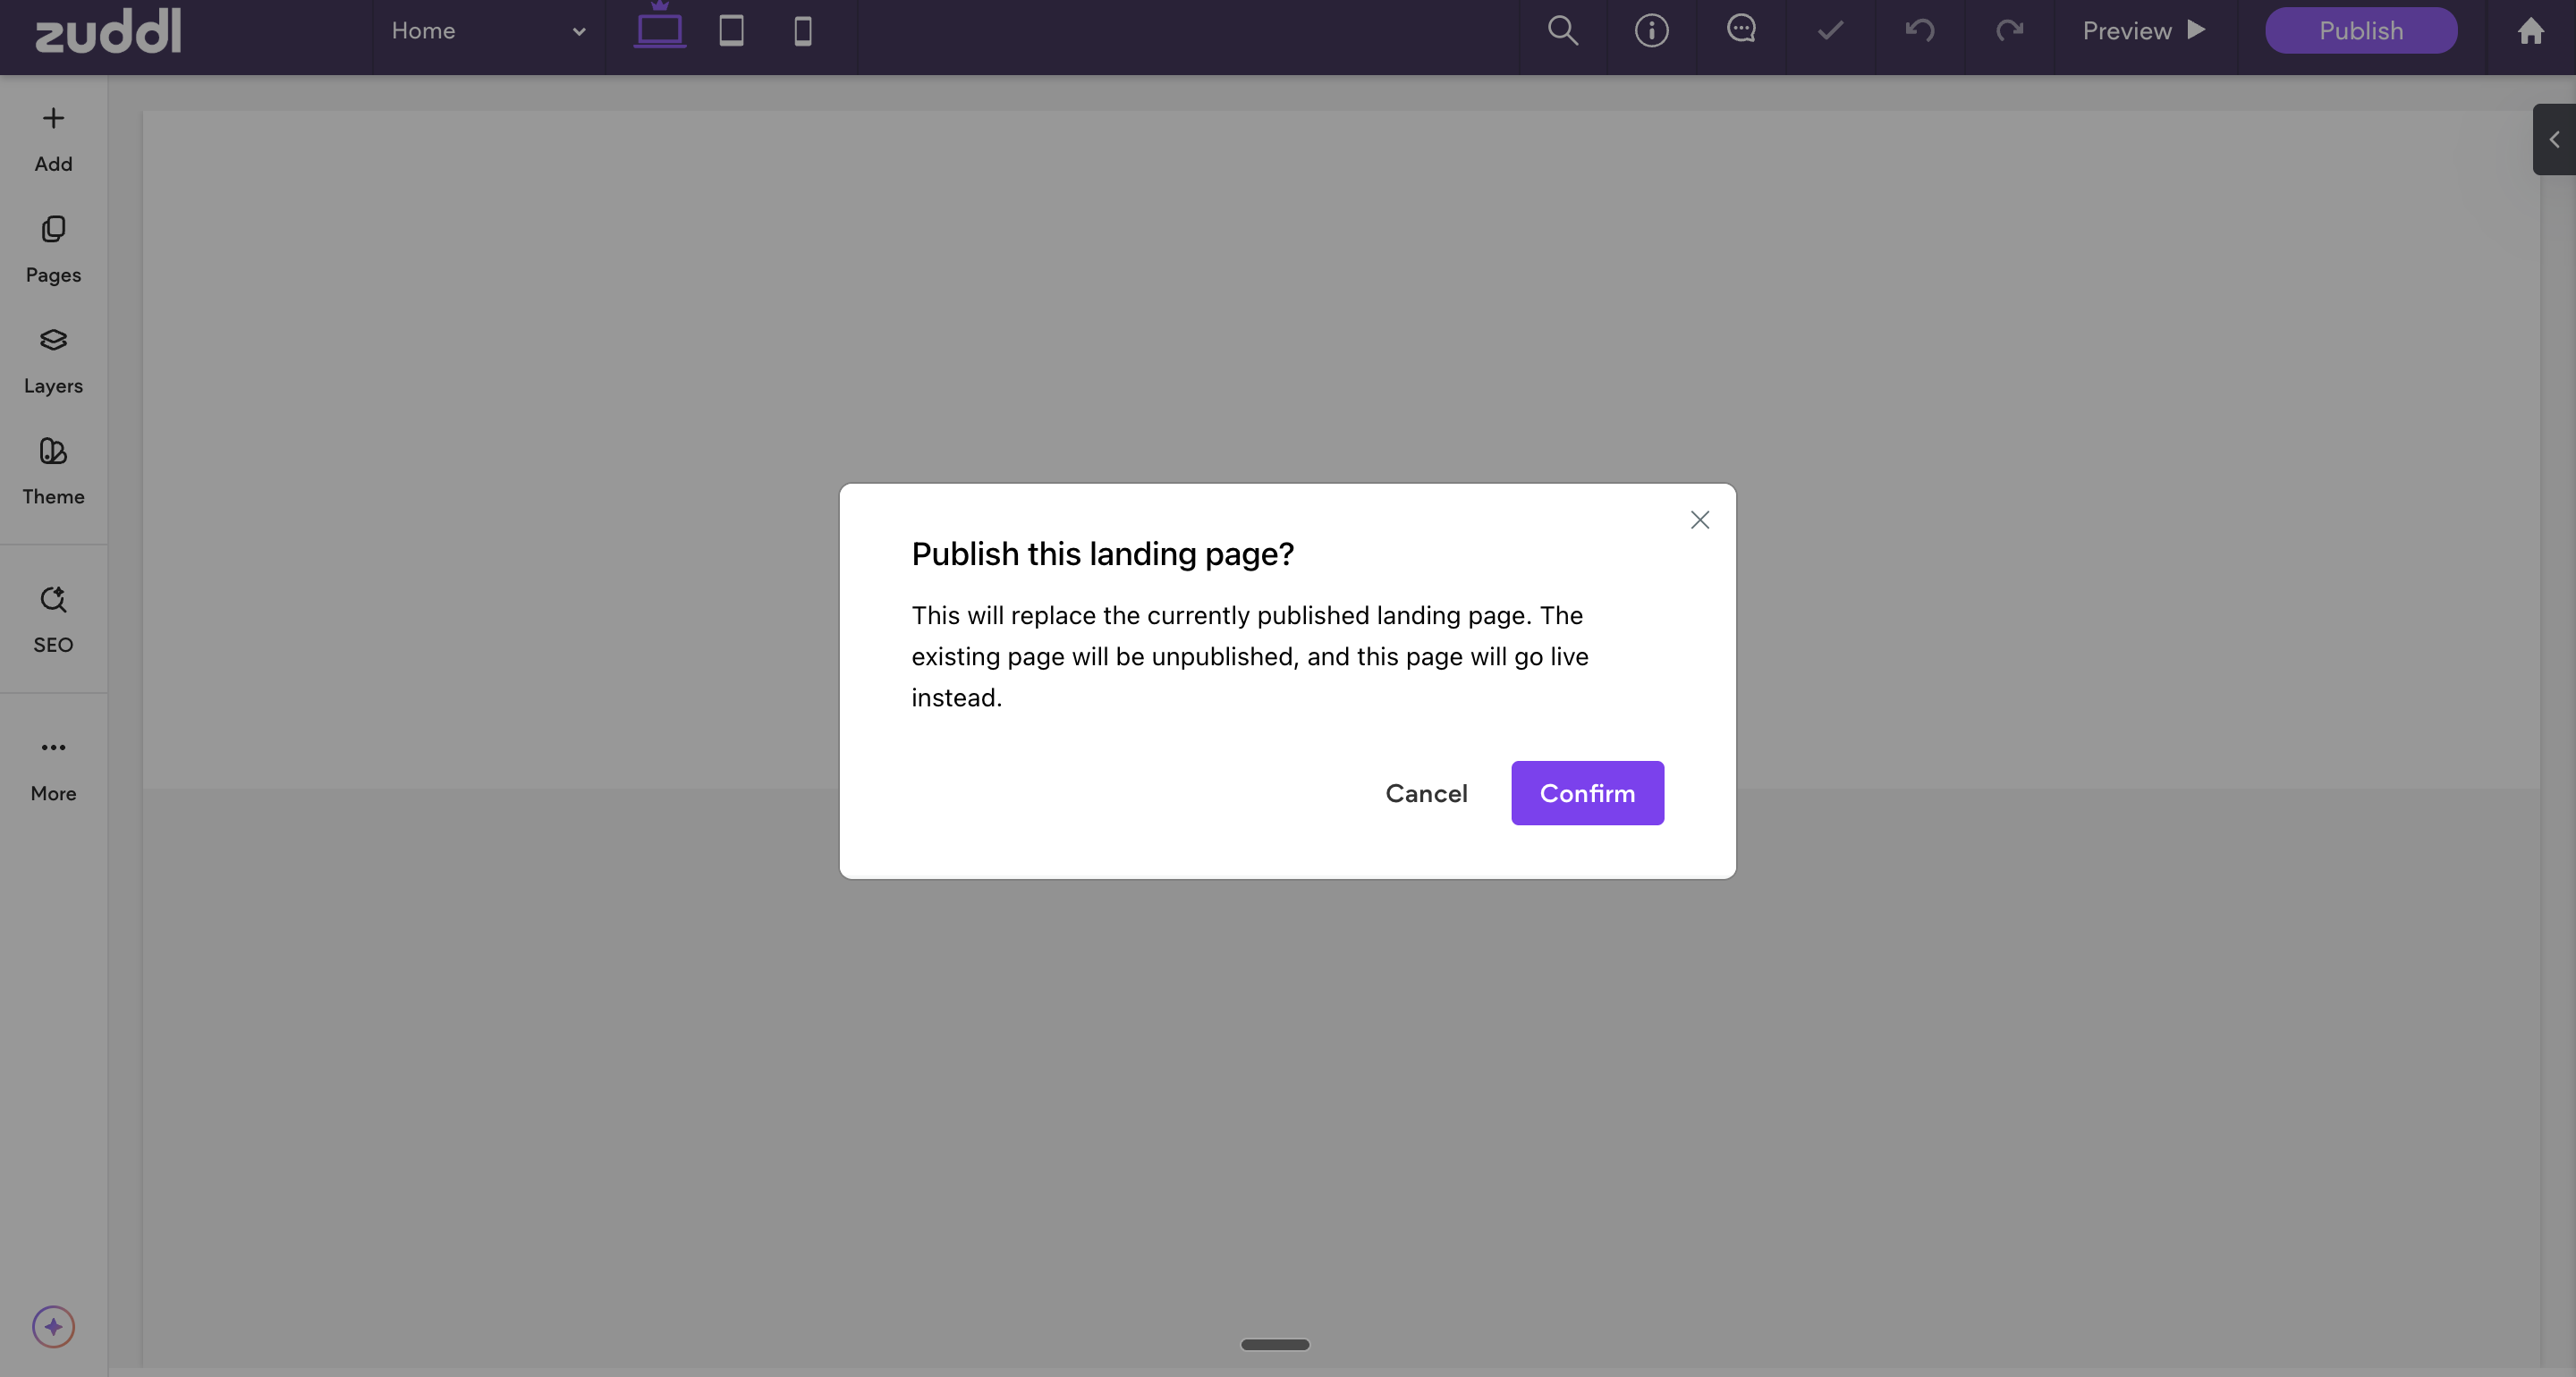Click the search magnifier icon
2576x1377 pixels.
point(1562,31)
